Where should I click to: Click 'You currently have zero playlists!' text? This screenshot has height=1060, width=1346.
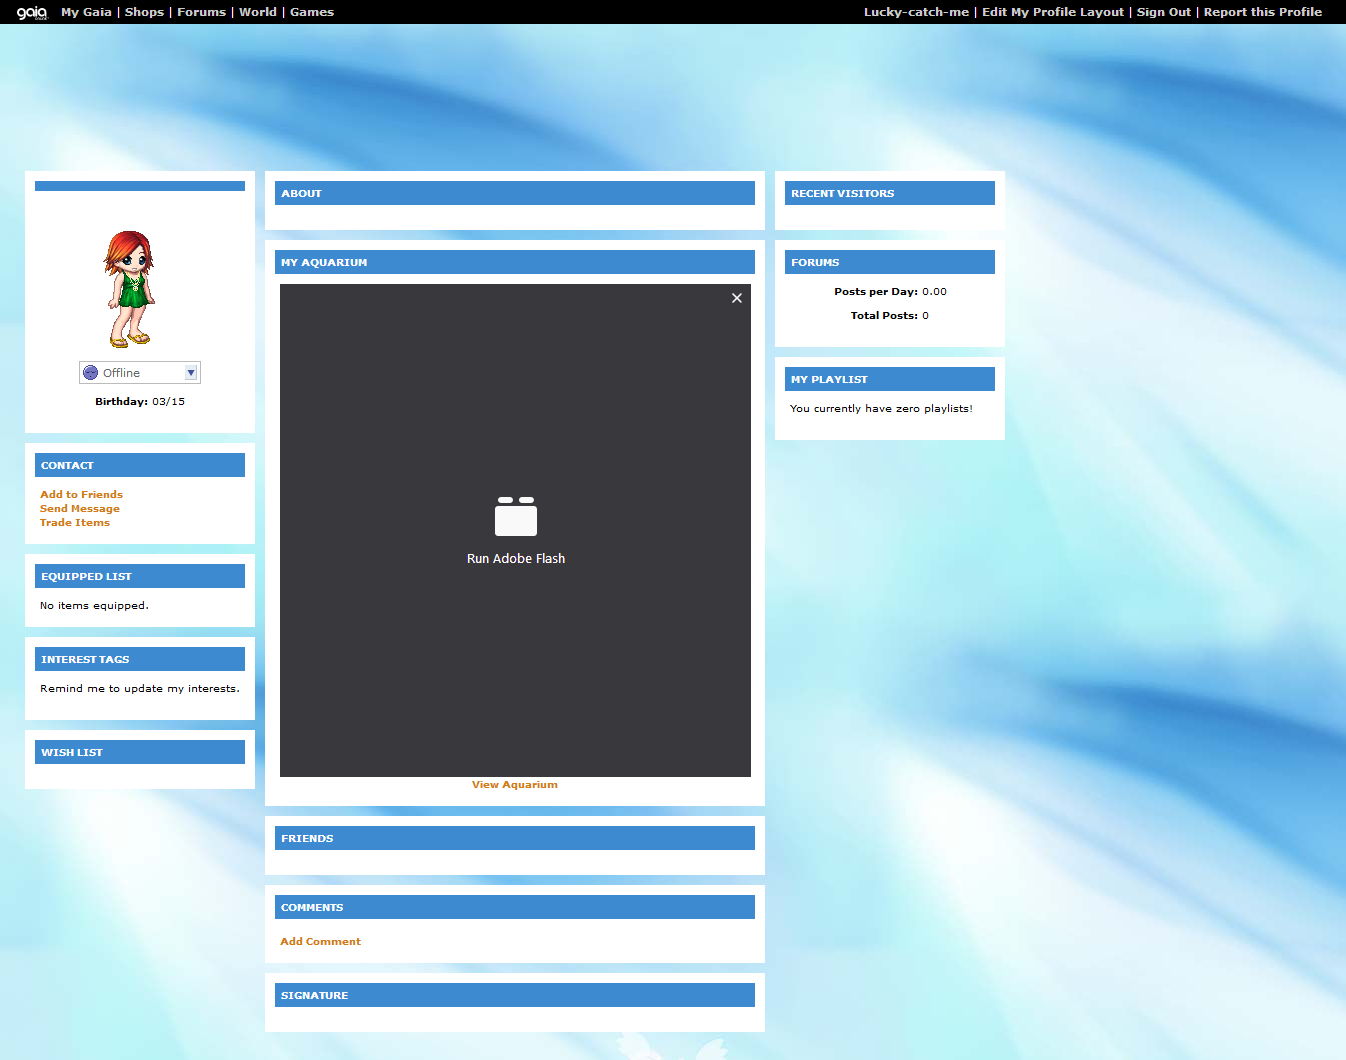[881, 408]
